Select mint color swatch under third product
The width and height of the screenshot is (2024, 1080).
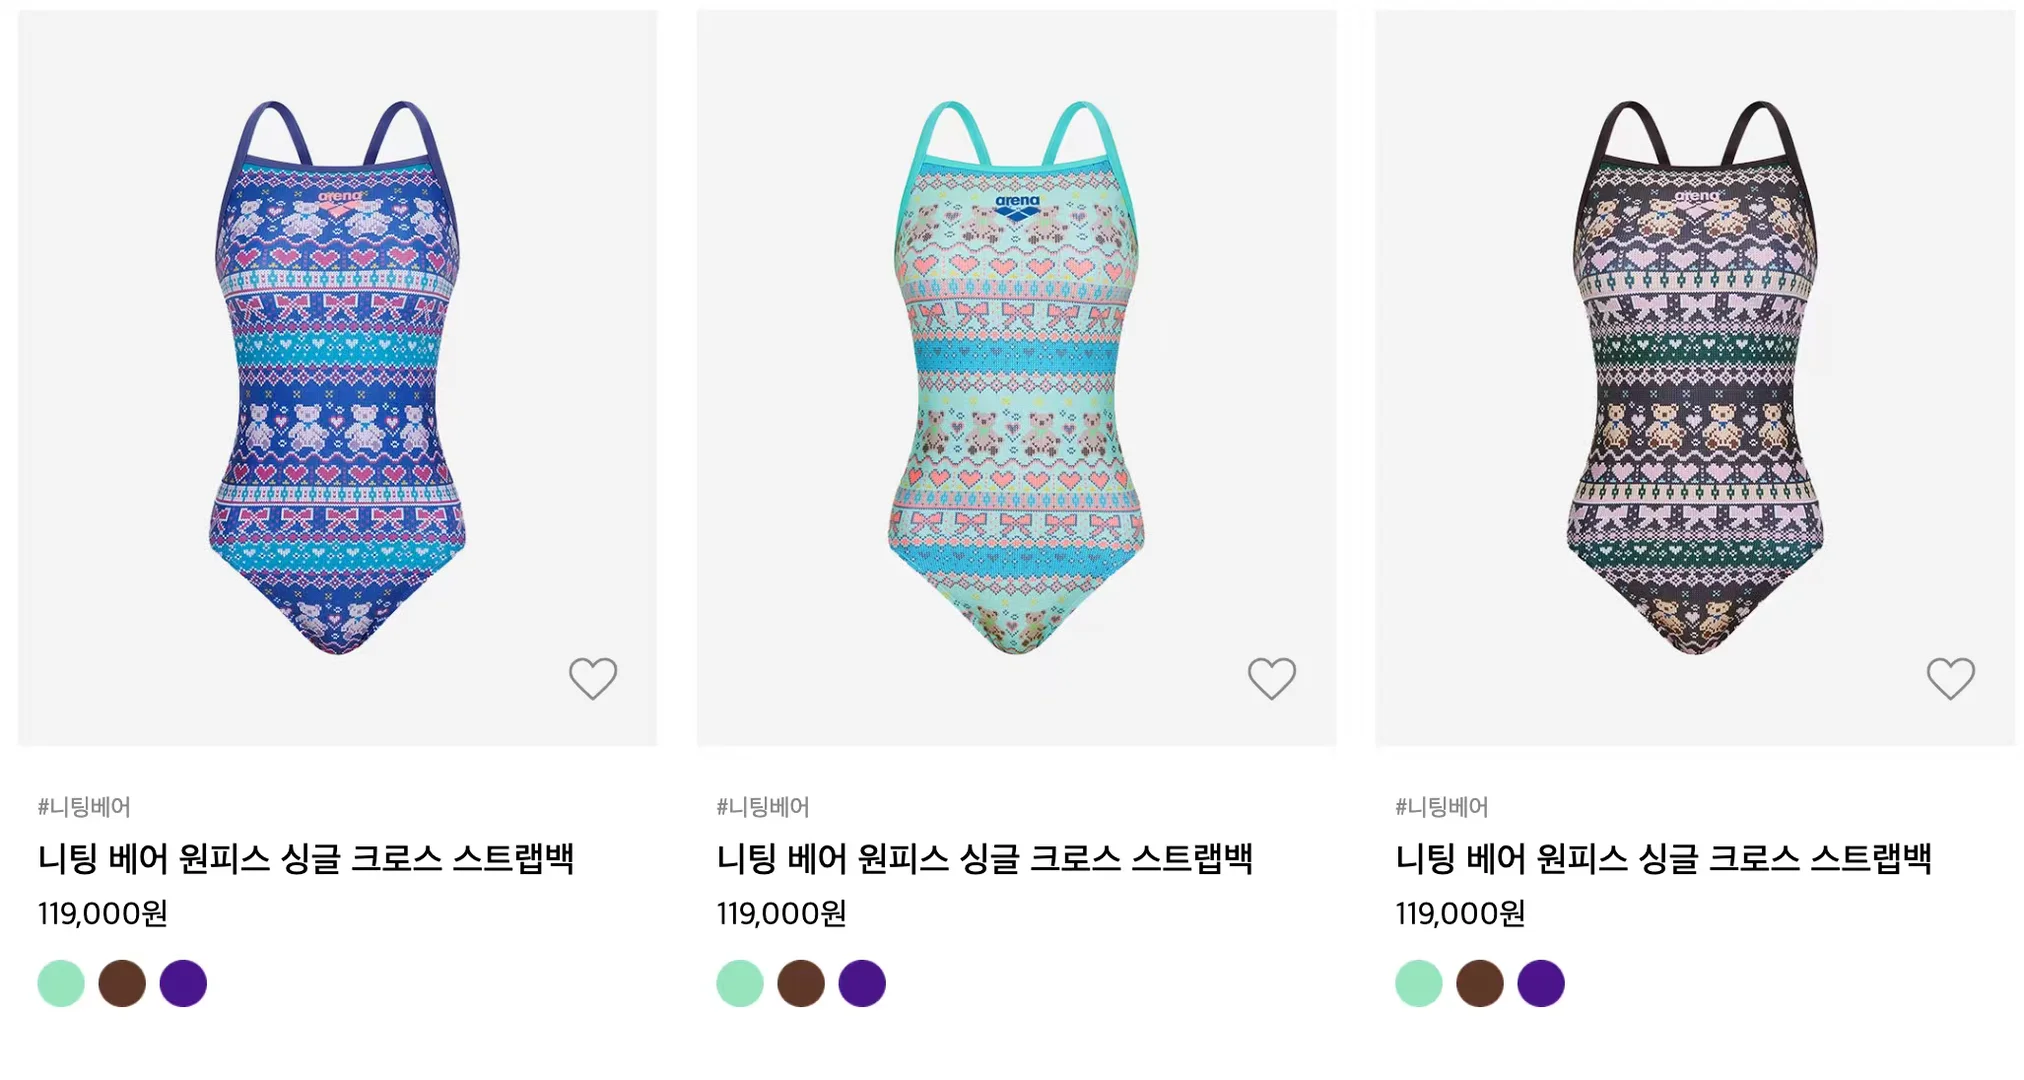pyautogui.click(x=1419, y=983)
